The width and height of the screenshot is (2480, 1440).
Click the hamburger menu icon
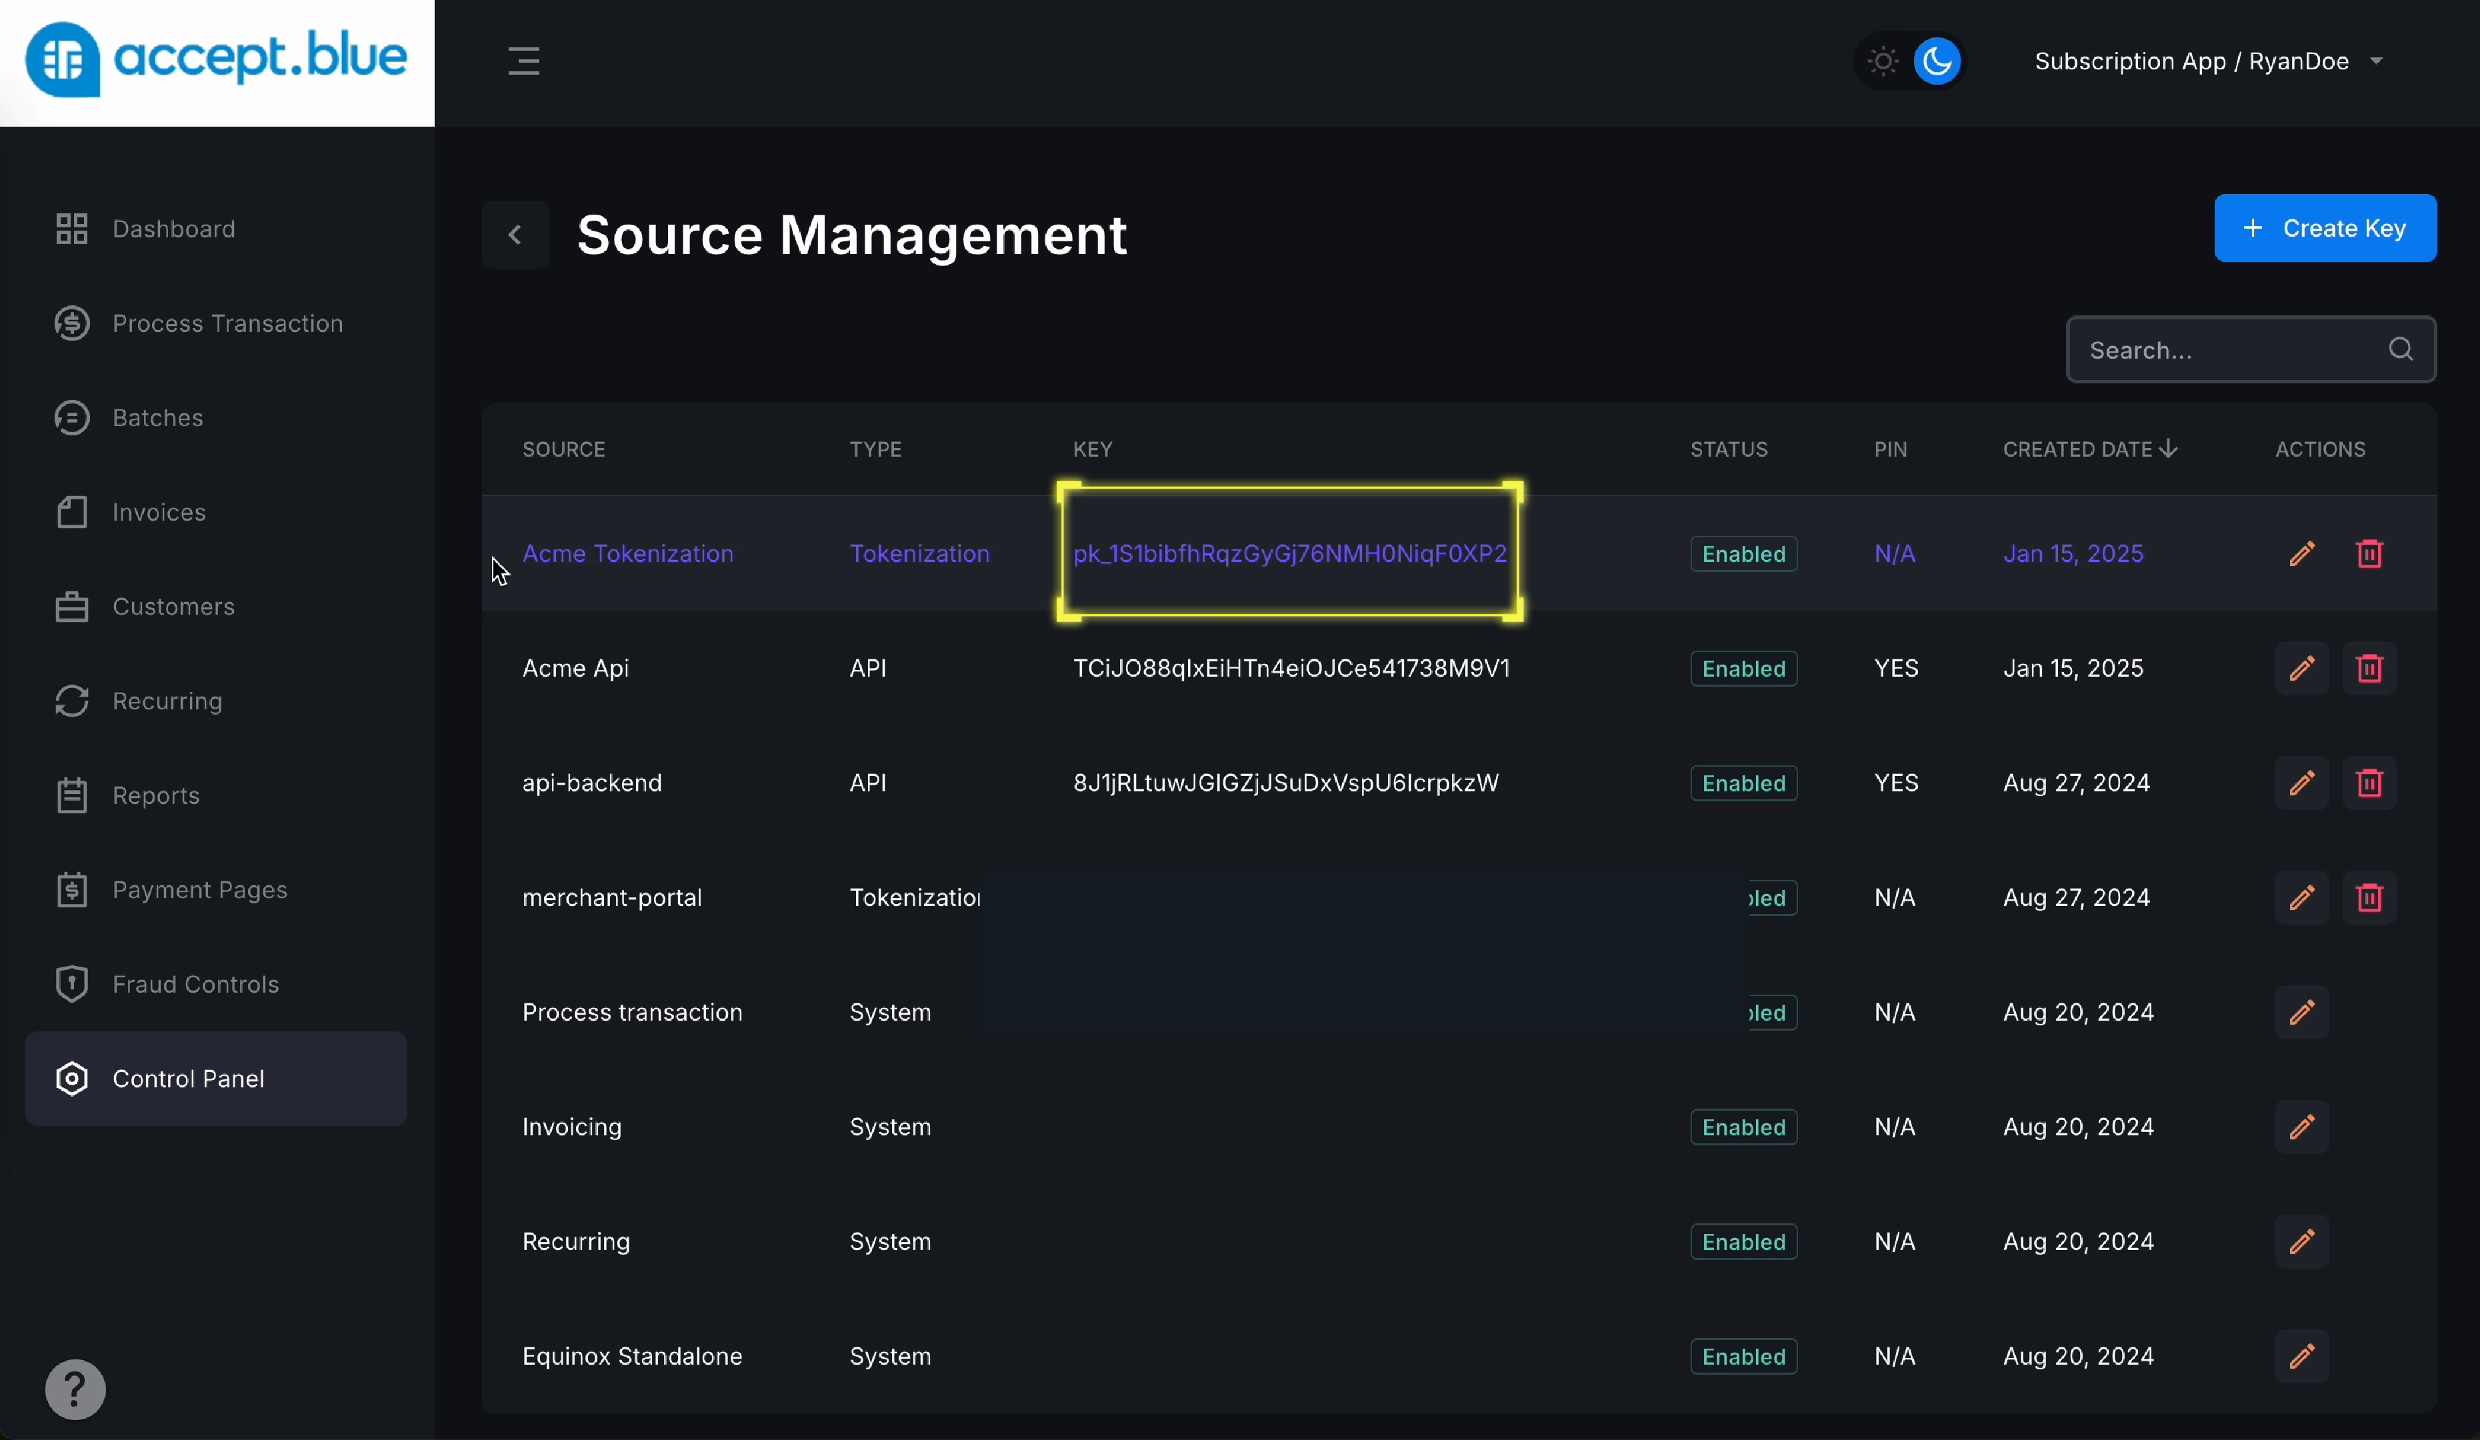pos(525,60)
